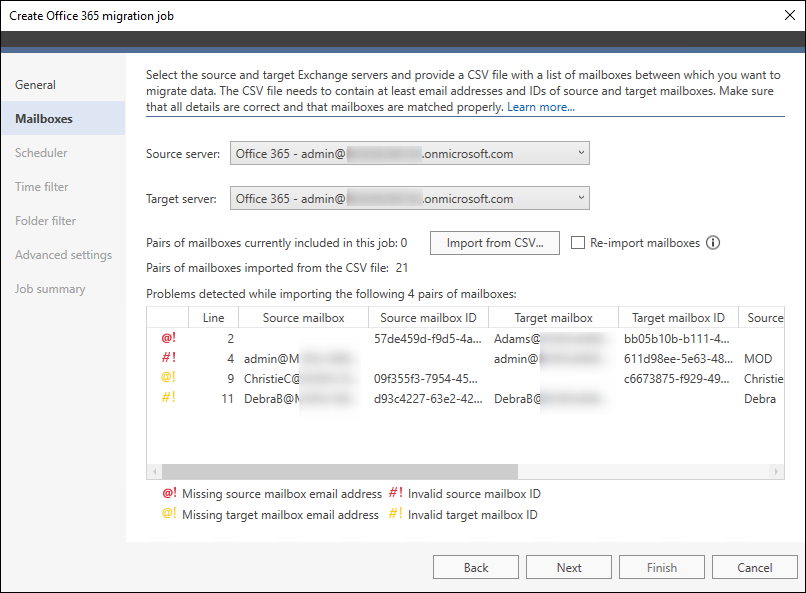The height and width of the screenshot is (593, 806).
Task: Click the red #! icon on line 4
Action: 169,357
